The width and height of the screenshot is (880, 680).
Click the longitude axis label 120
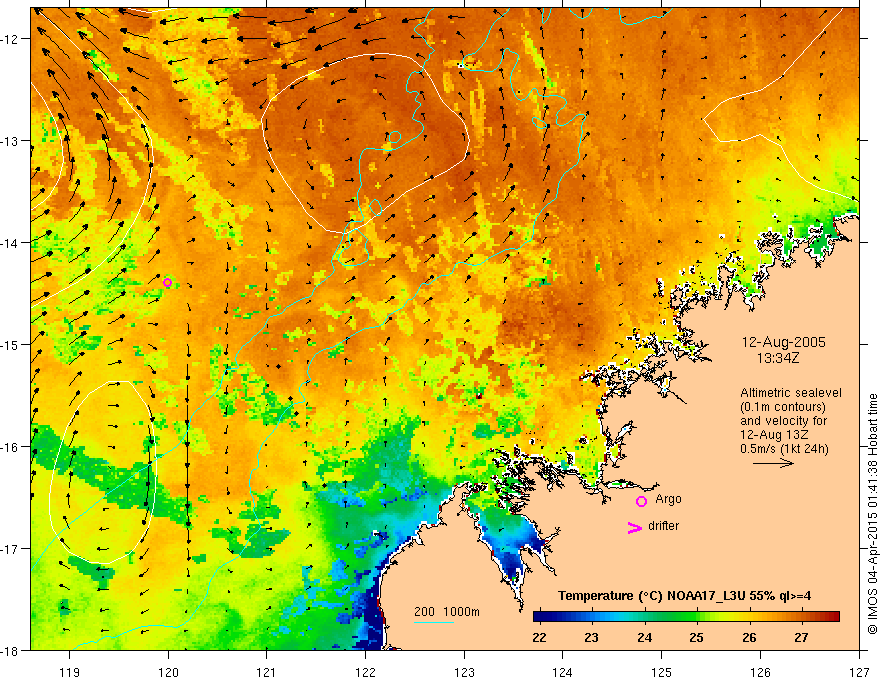coord(168,672)
